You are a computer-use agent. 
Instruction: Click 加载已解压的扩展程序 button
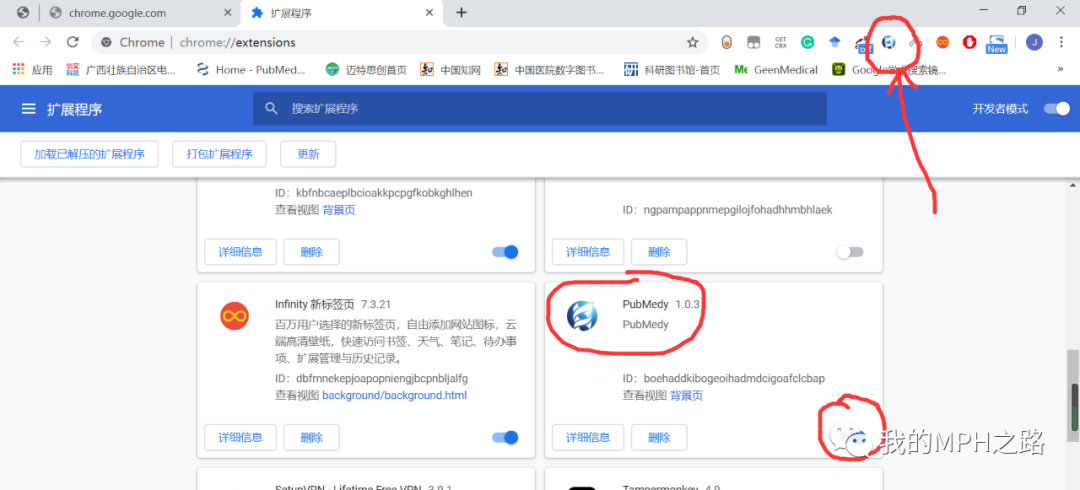pos(90,154)
